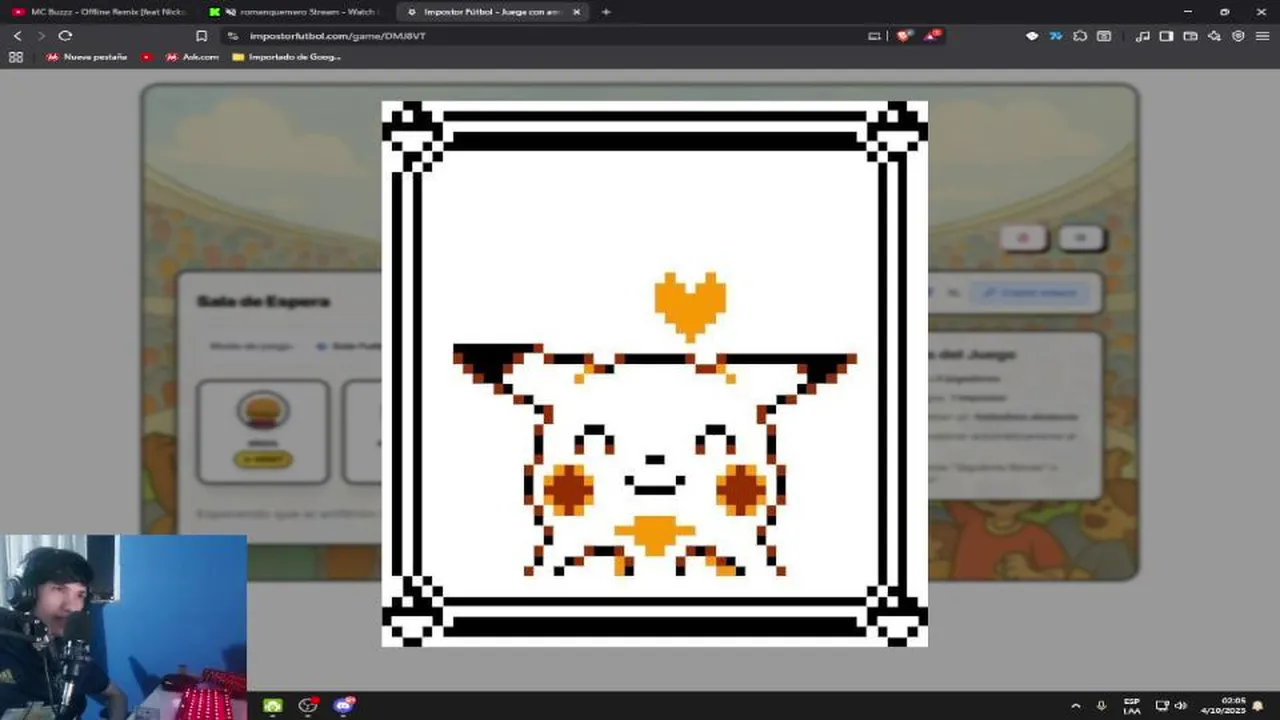
Task: Click the microphone icon in system tray
Action: (1101, 706)
